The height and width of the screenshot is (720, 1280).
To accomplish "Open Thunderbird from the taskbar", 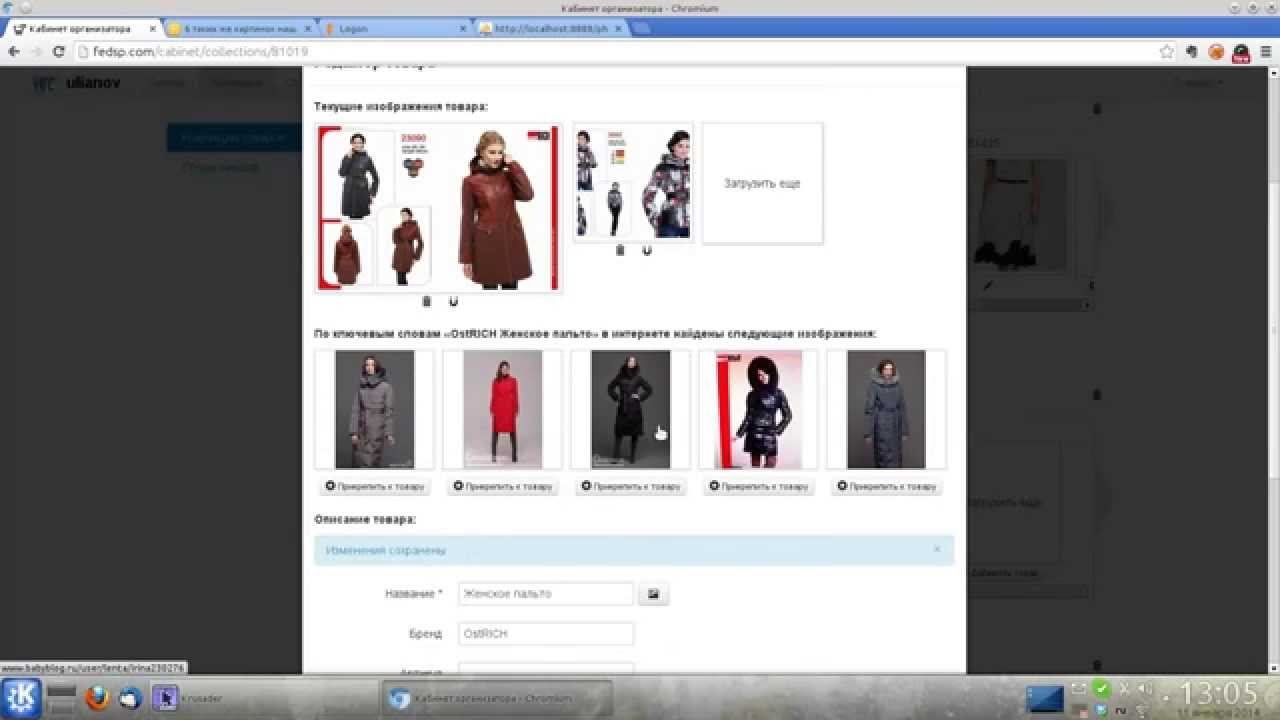I will 130,698.
